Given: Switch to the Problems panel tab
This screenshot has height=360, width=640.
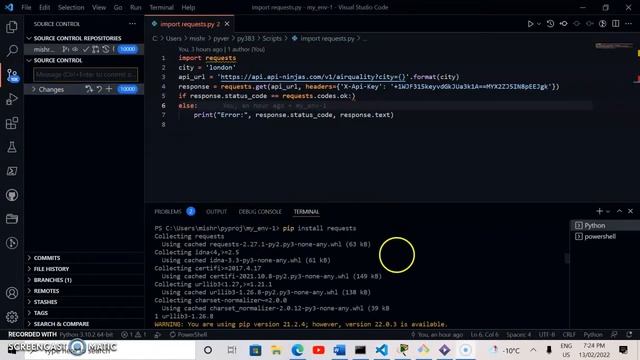Looking at the screenshot, I should tap(168, 211).
